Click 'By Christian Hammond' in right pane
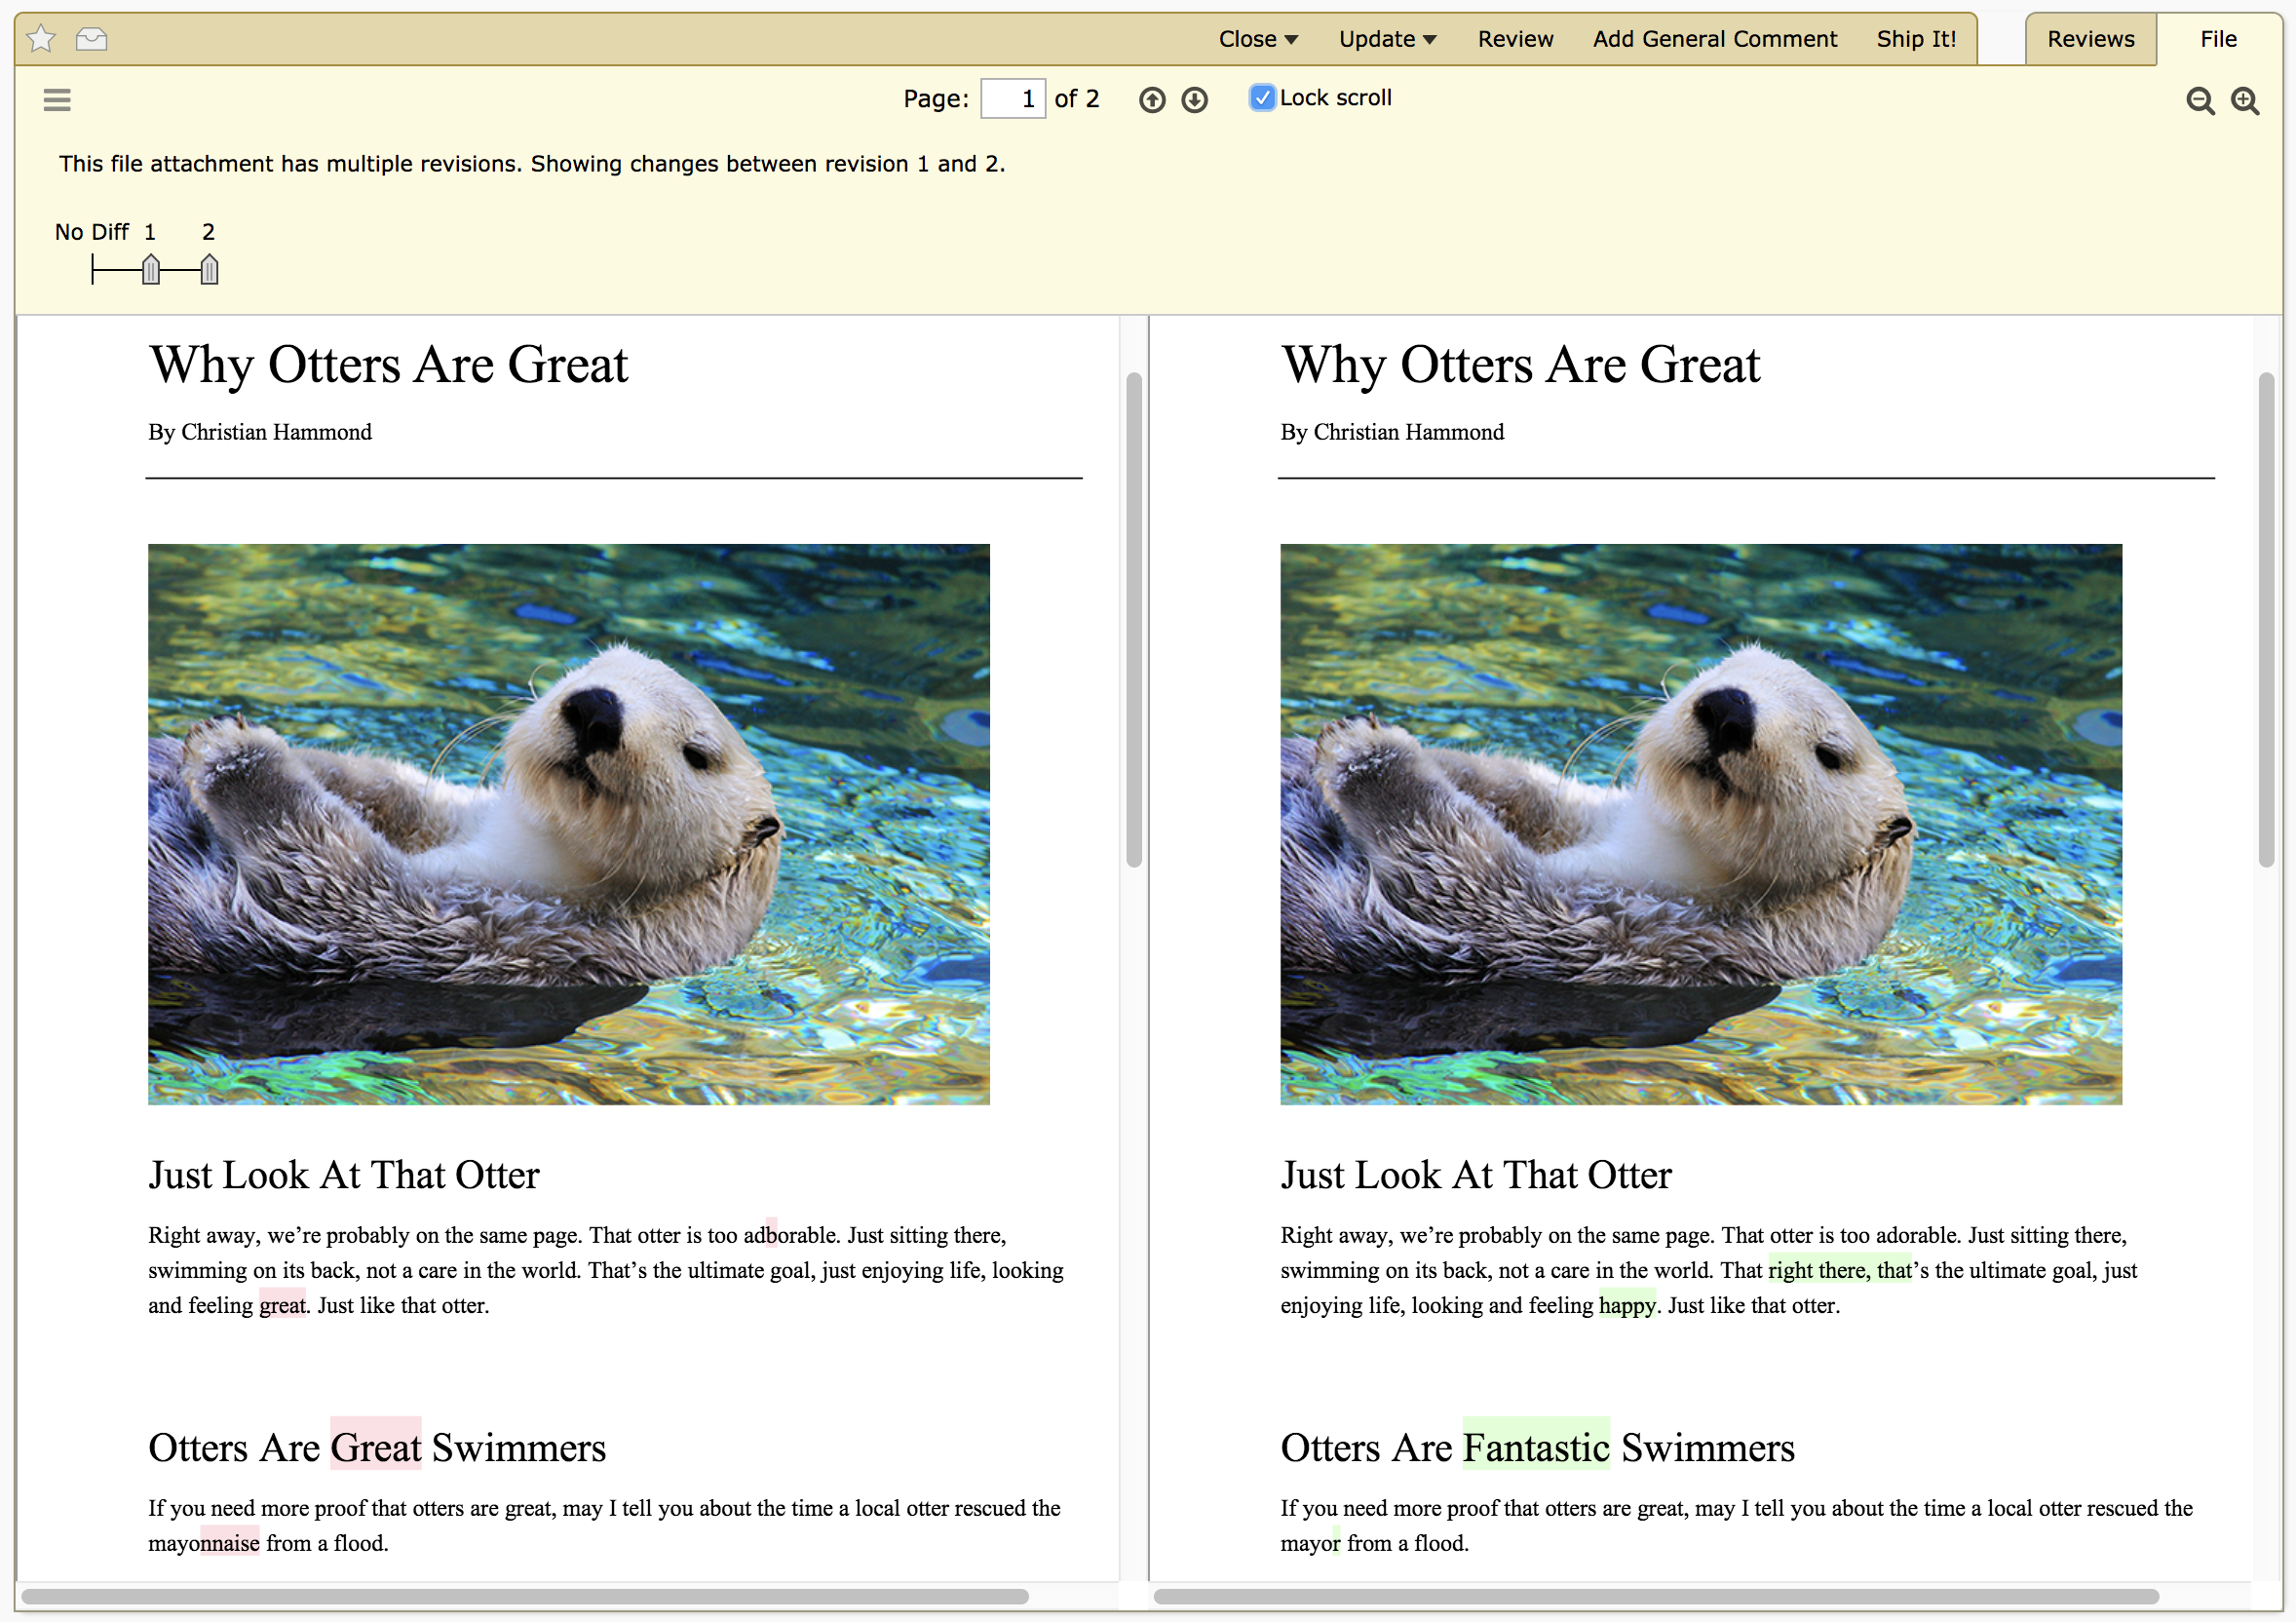This screenshot has width=2296, height=1622. (1392, 432)
